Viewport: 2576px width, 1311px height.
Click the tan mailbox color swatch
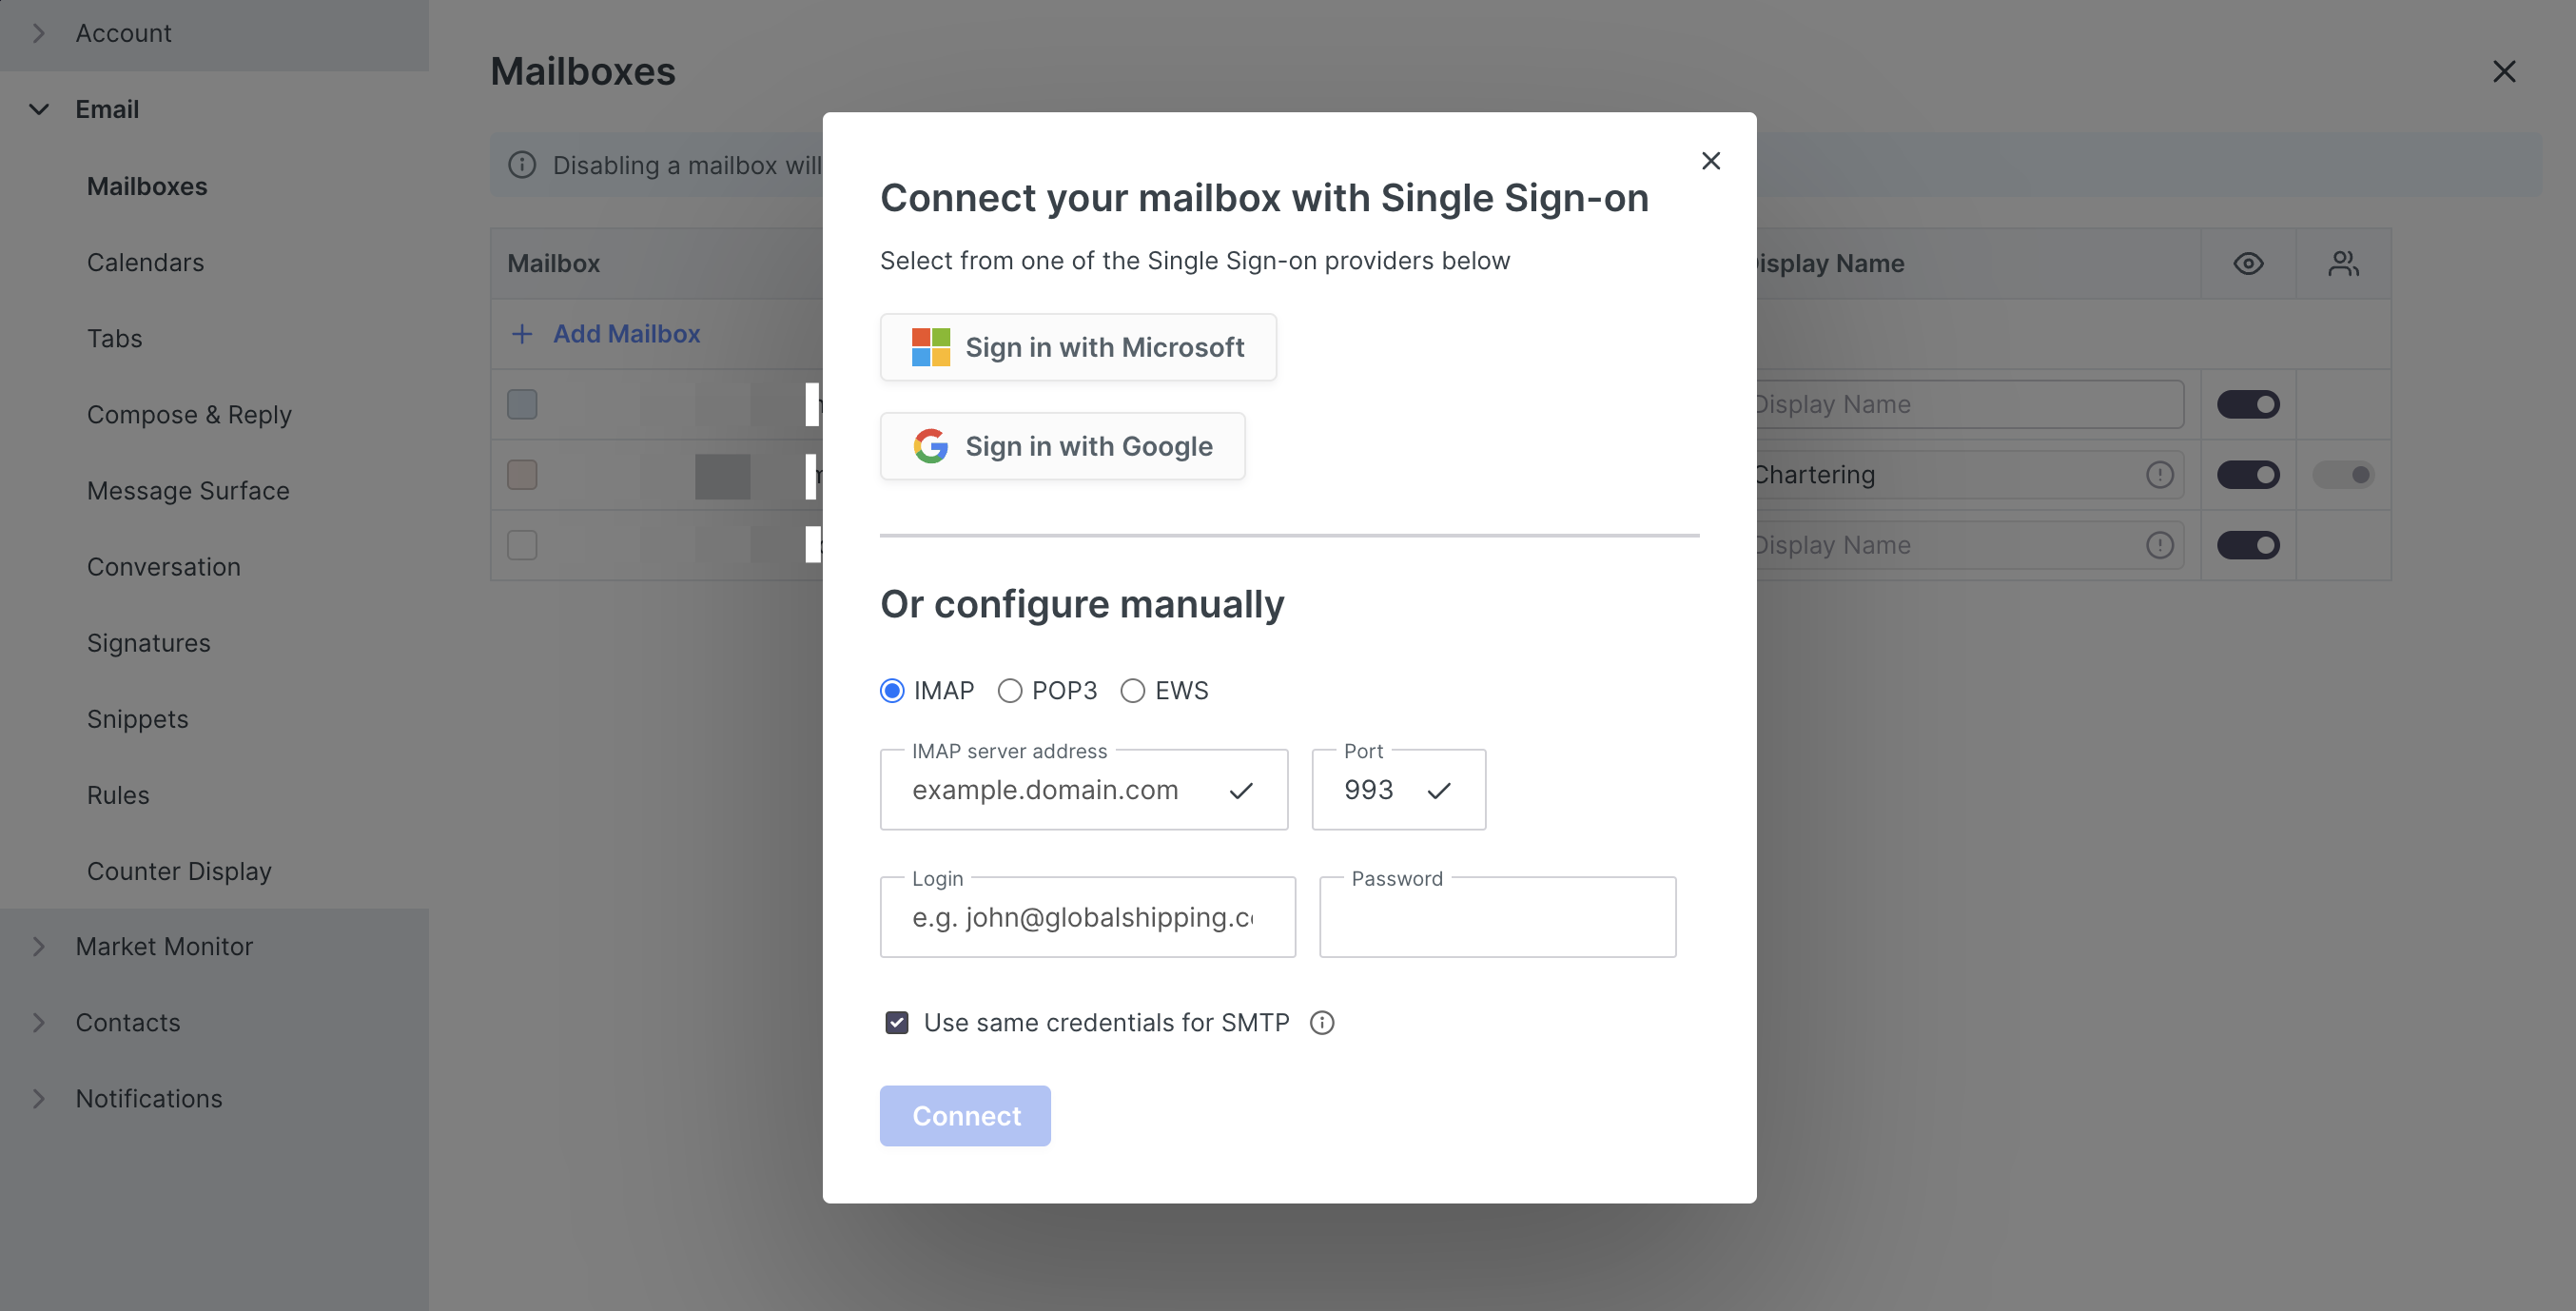click(x=522, y=475)
